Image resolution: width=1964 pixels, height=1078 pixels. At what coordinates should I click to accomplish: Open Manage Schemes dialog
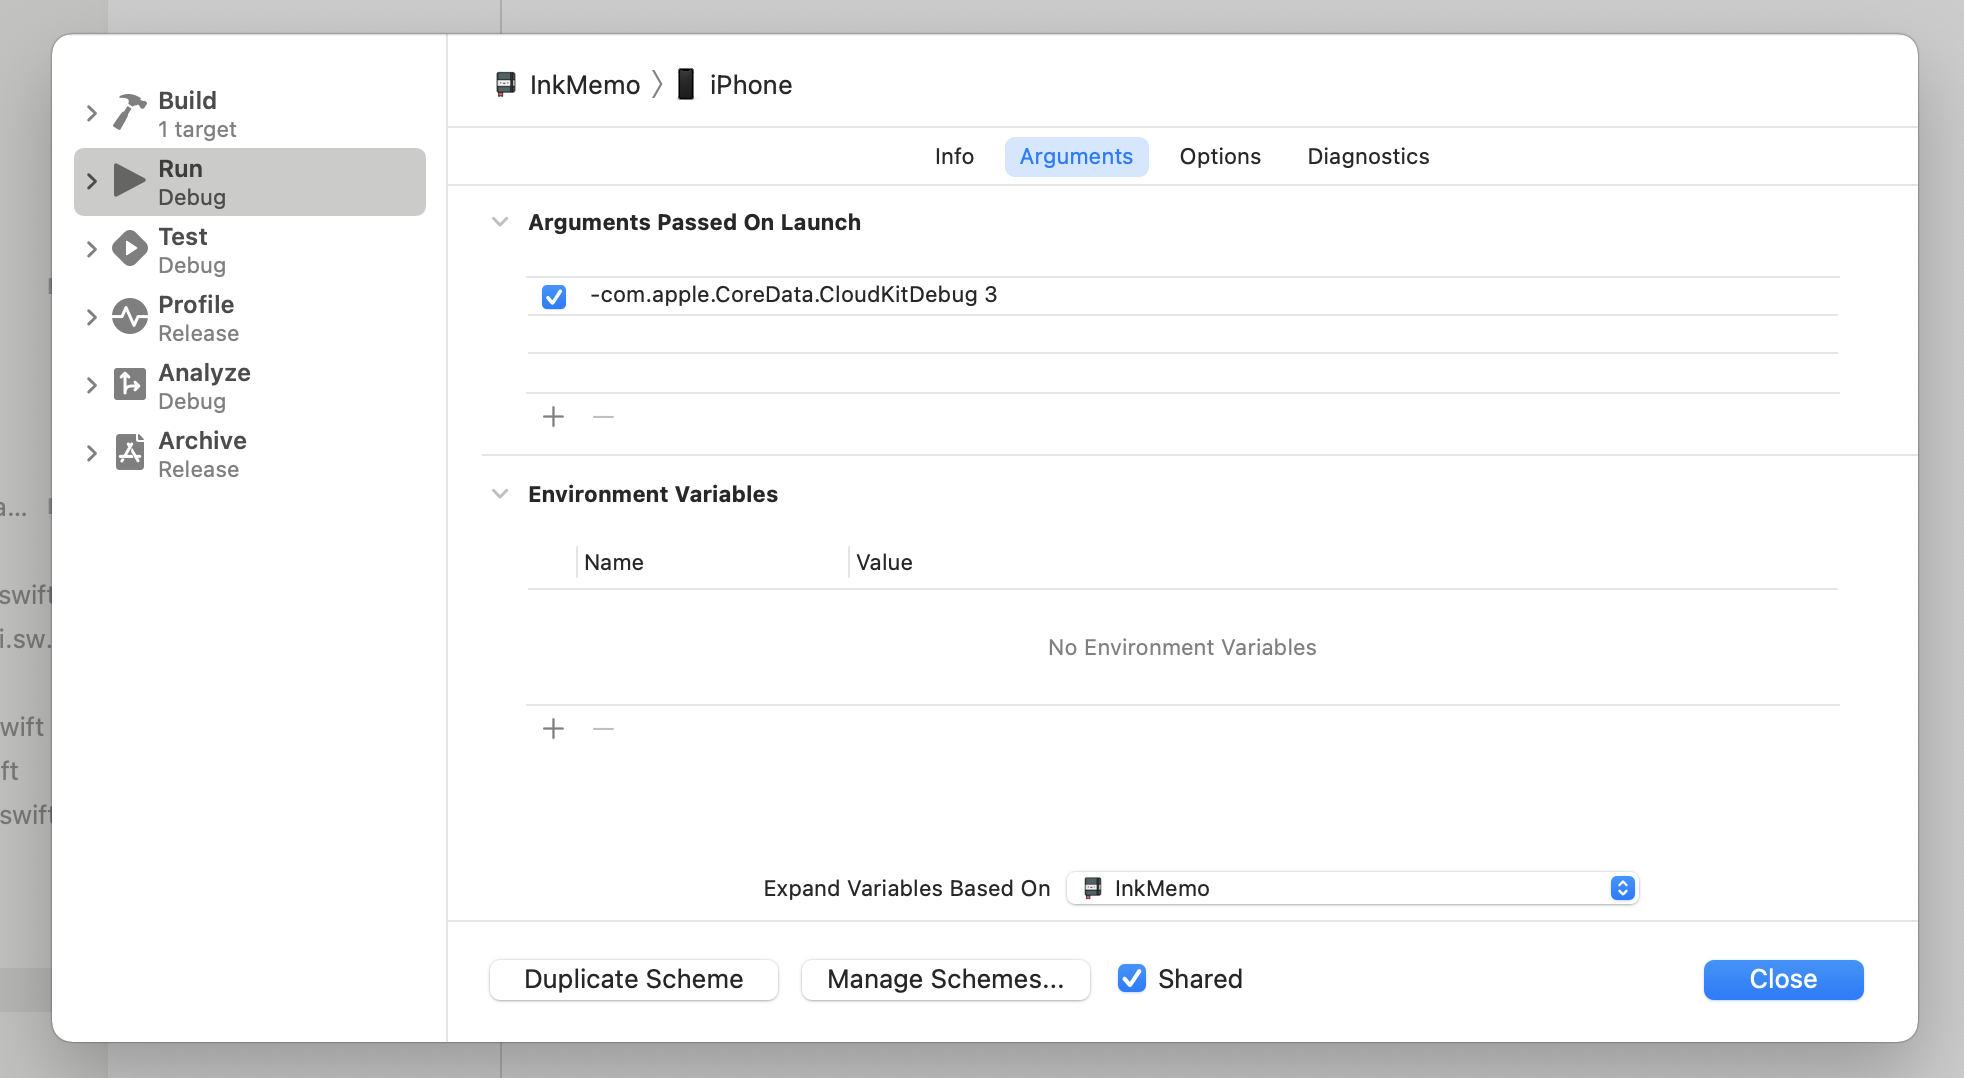coord(945,979)
